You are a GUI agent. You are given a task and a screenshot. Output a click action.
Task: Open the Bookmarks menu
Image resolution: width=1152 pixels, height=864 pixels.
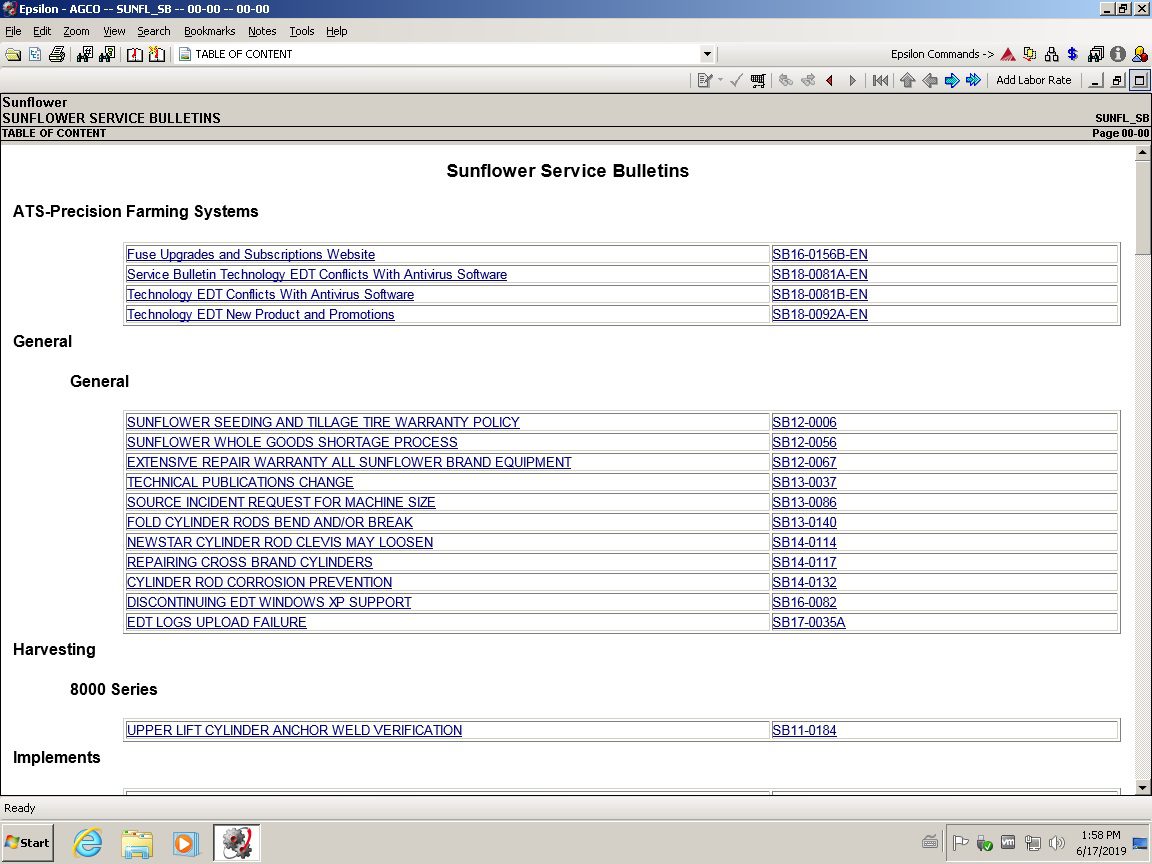point(209,31)
